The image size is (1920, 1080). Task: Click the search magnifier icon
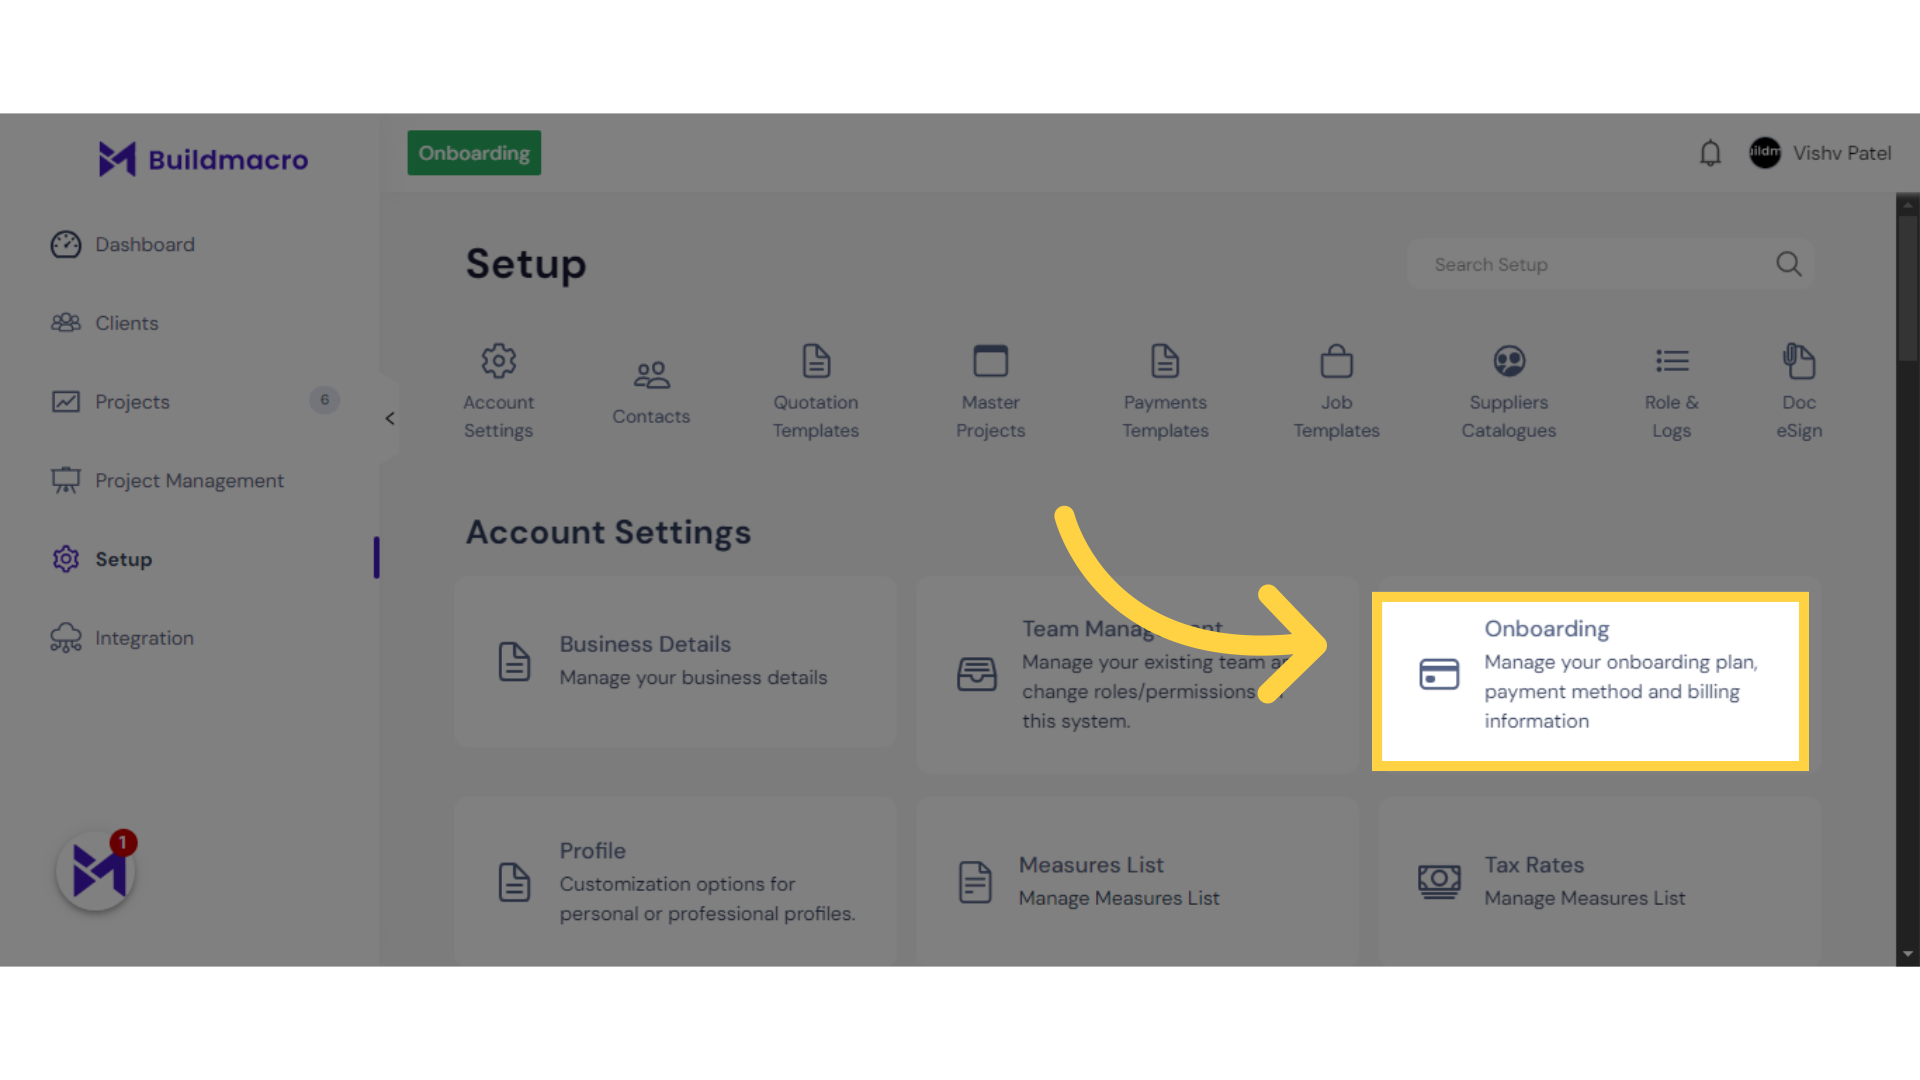(x=1789, y=264)
